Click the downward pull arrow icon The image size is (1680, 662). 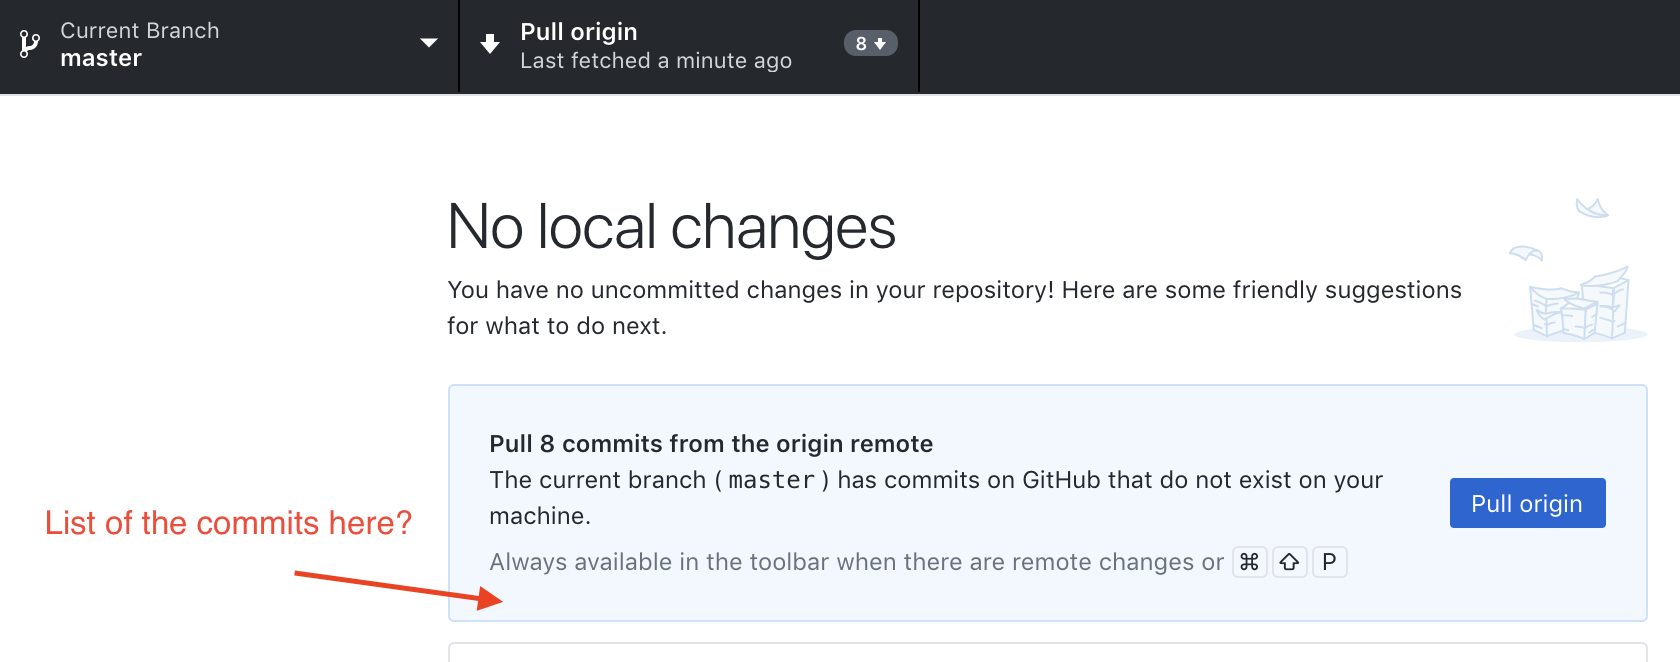490,44
